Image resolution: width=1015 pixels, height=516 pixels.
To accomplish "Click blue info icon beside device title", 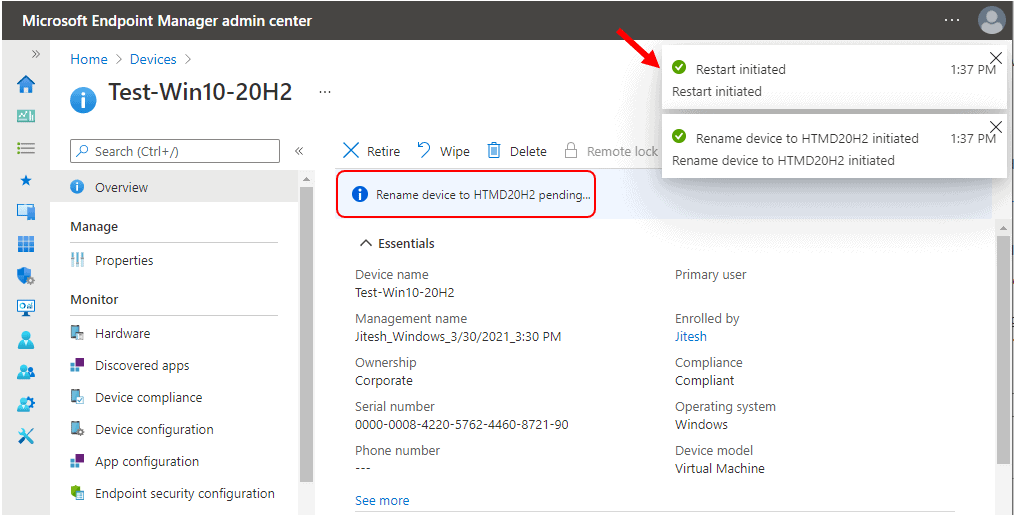I will tap(84, 100).
